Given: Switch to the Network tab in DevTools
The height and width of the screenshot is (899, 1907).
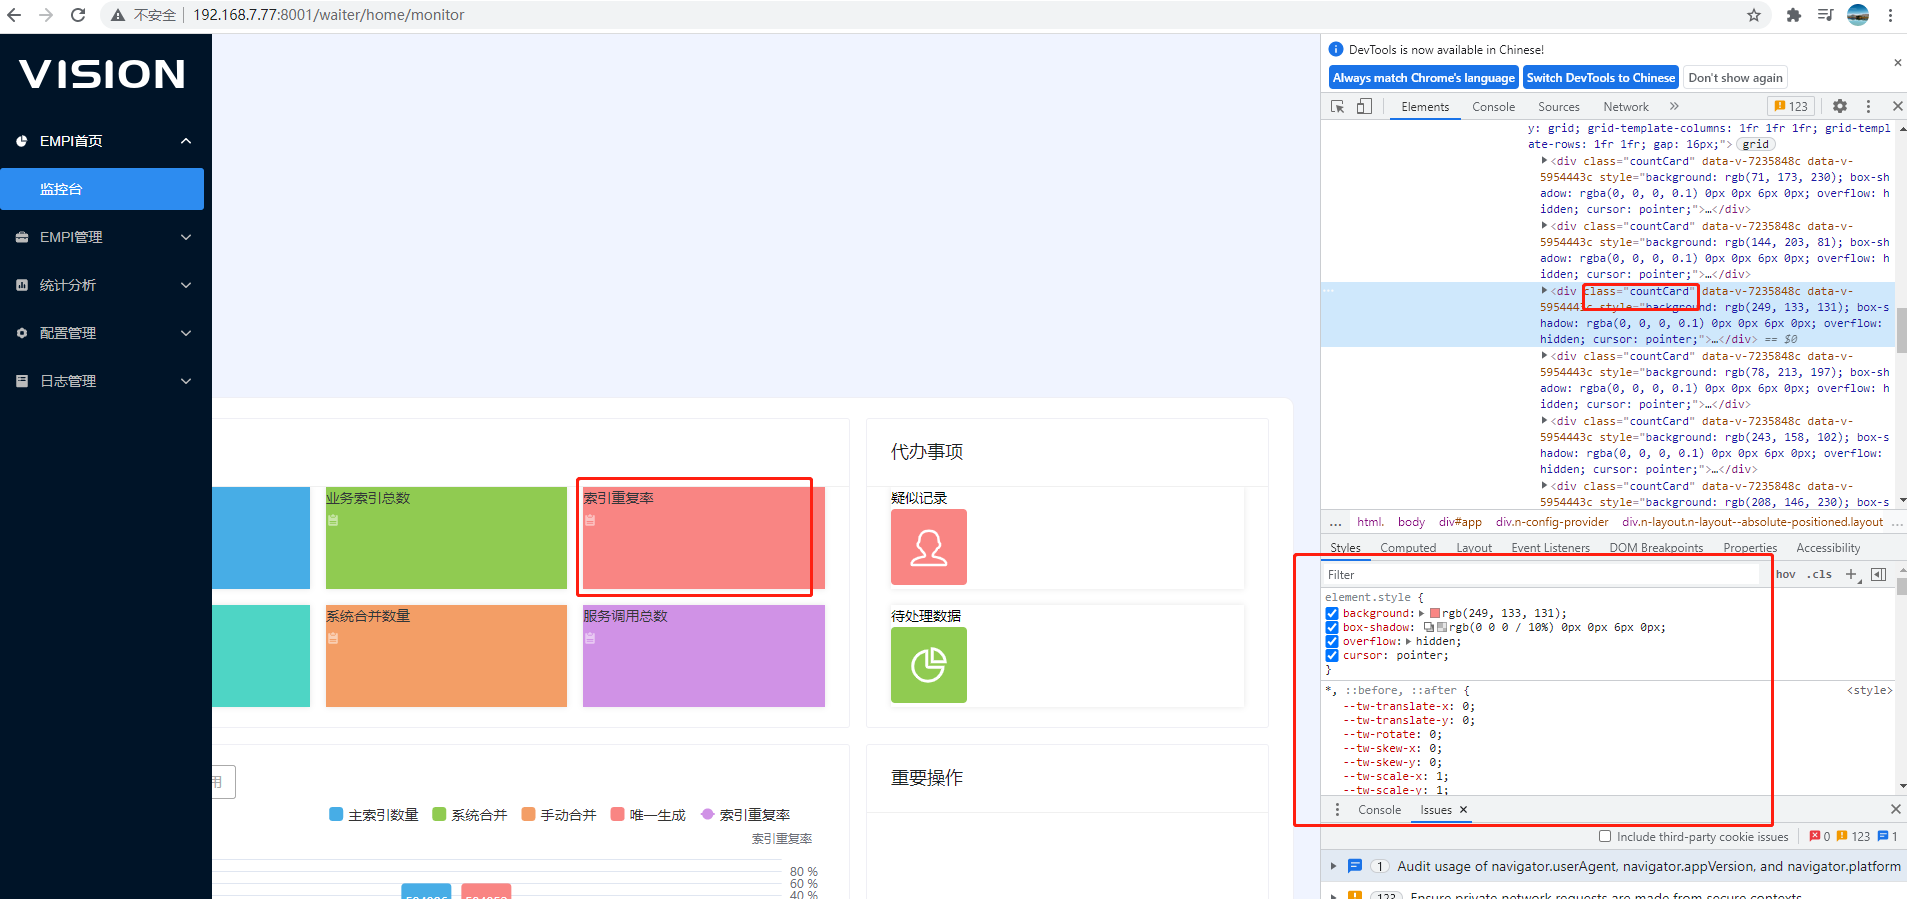Looking at the screenshot, I should click(x=1626, y=107).
